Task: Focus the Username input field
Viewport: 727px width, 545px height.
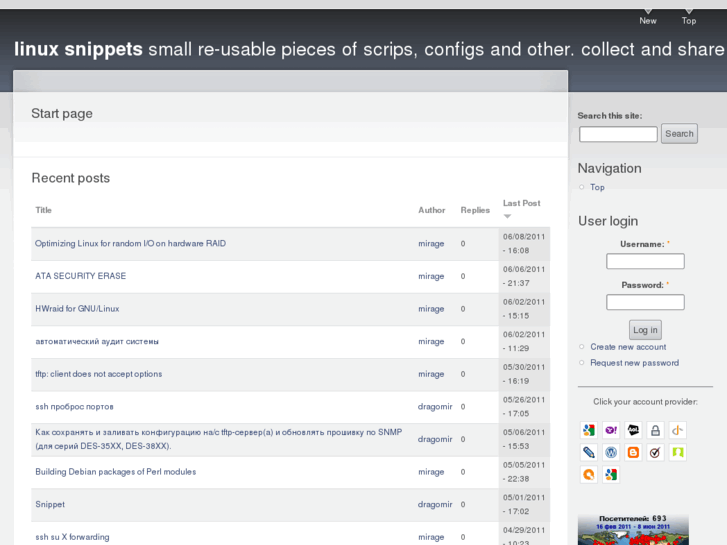Action: point(645,261)
